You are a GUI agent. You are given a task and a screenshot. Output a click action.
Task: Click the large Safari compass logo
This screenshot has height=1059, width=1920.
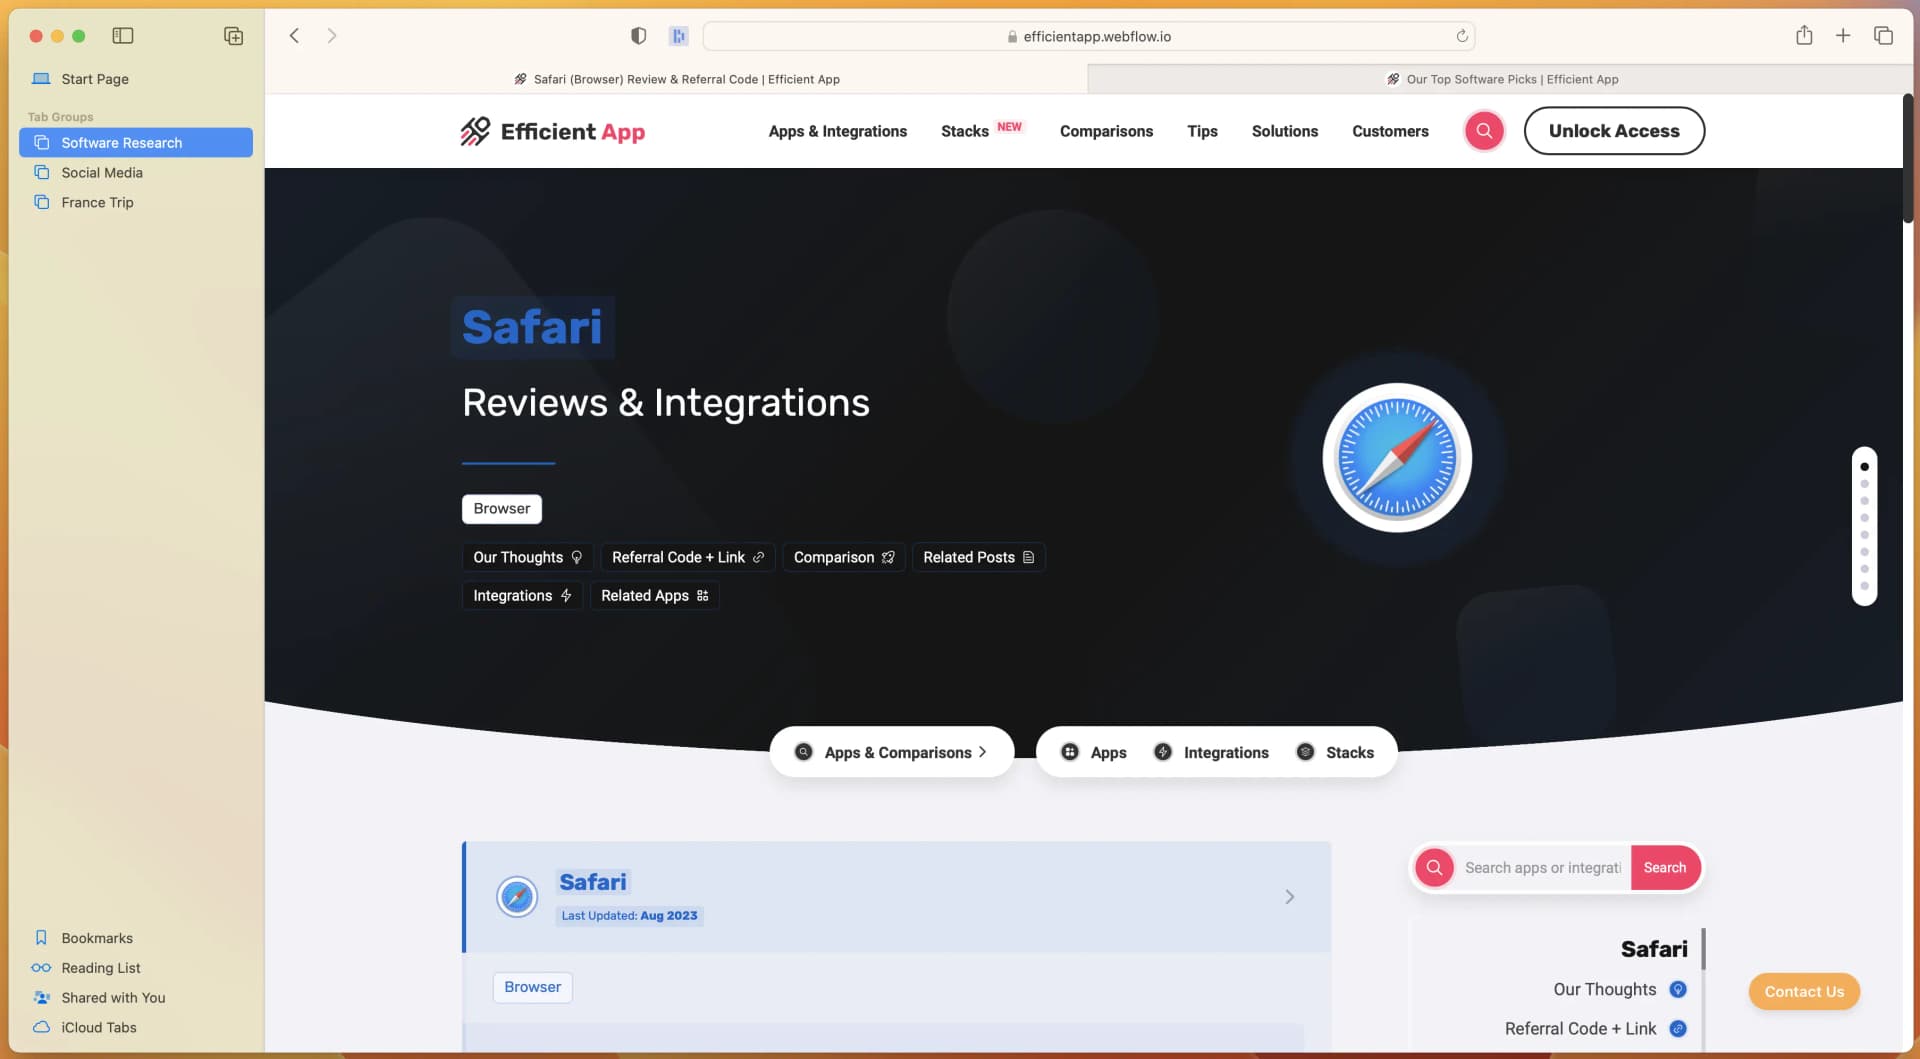click(x=1396, y=458)
